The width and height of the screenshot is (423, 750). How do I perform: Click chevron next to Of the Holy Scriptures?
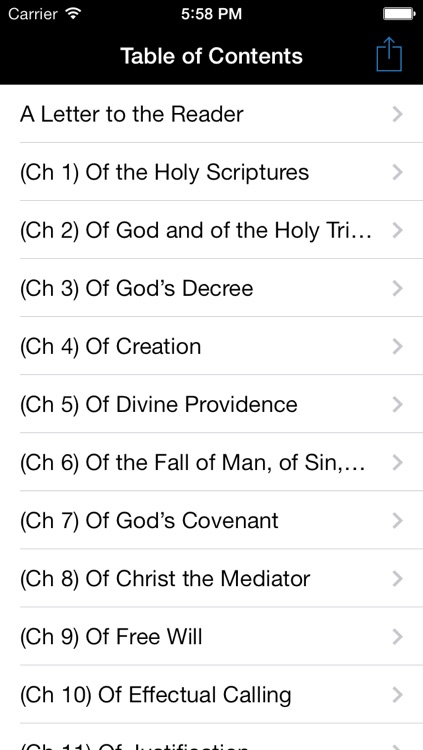point(397,172)
